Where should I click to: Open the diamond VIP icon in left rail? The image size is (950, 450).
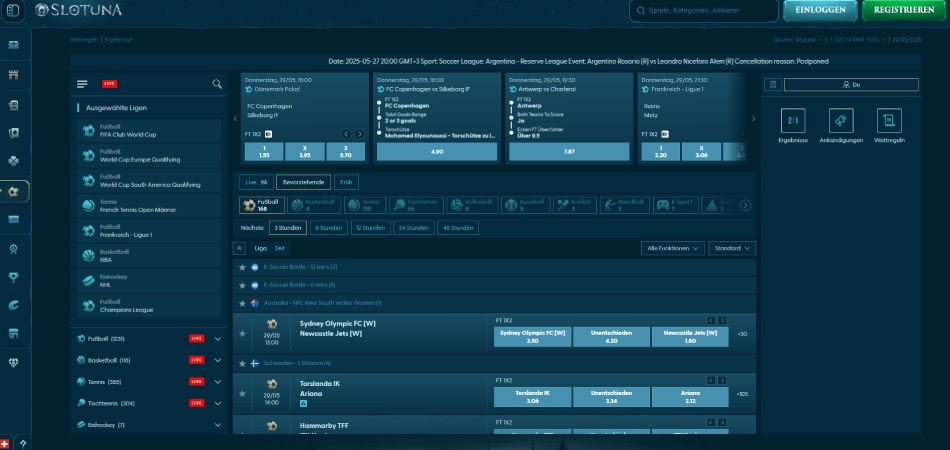13,362
